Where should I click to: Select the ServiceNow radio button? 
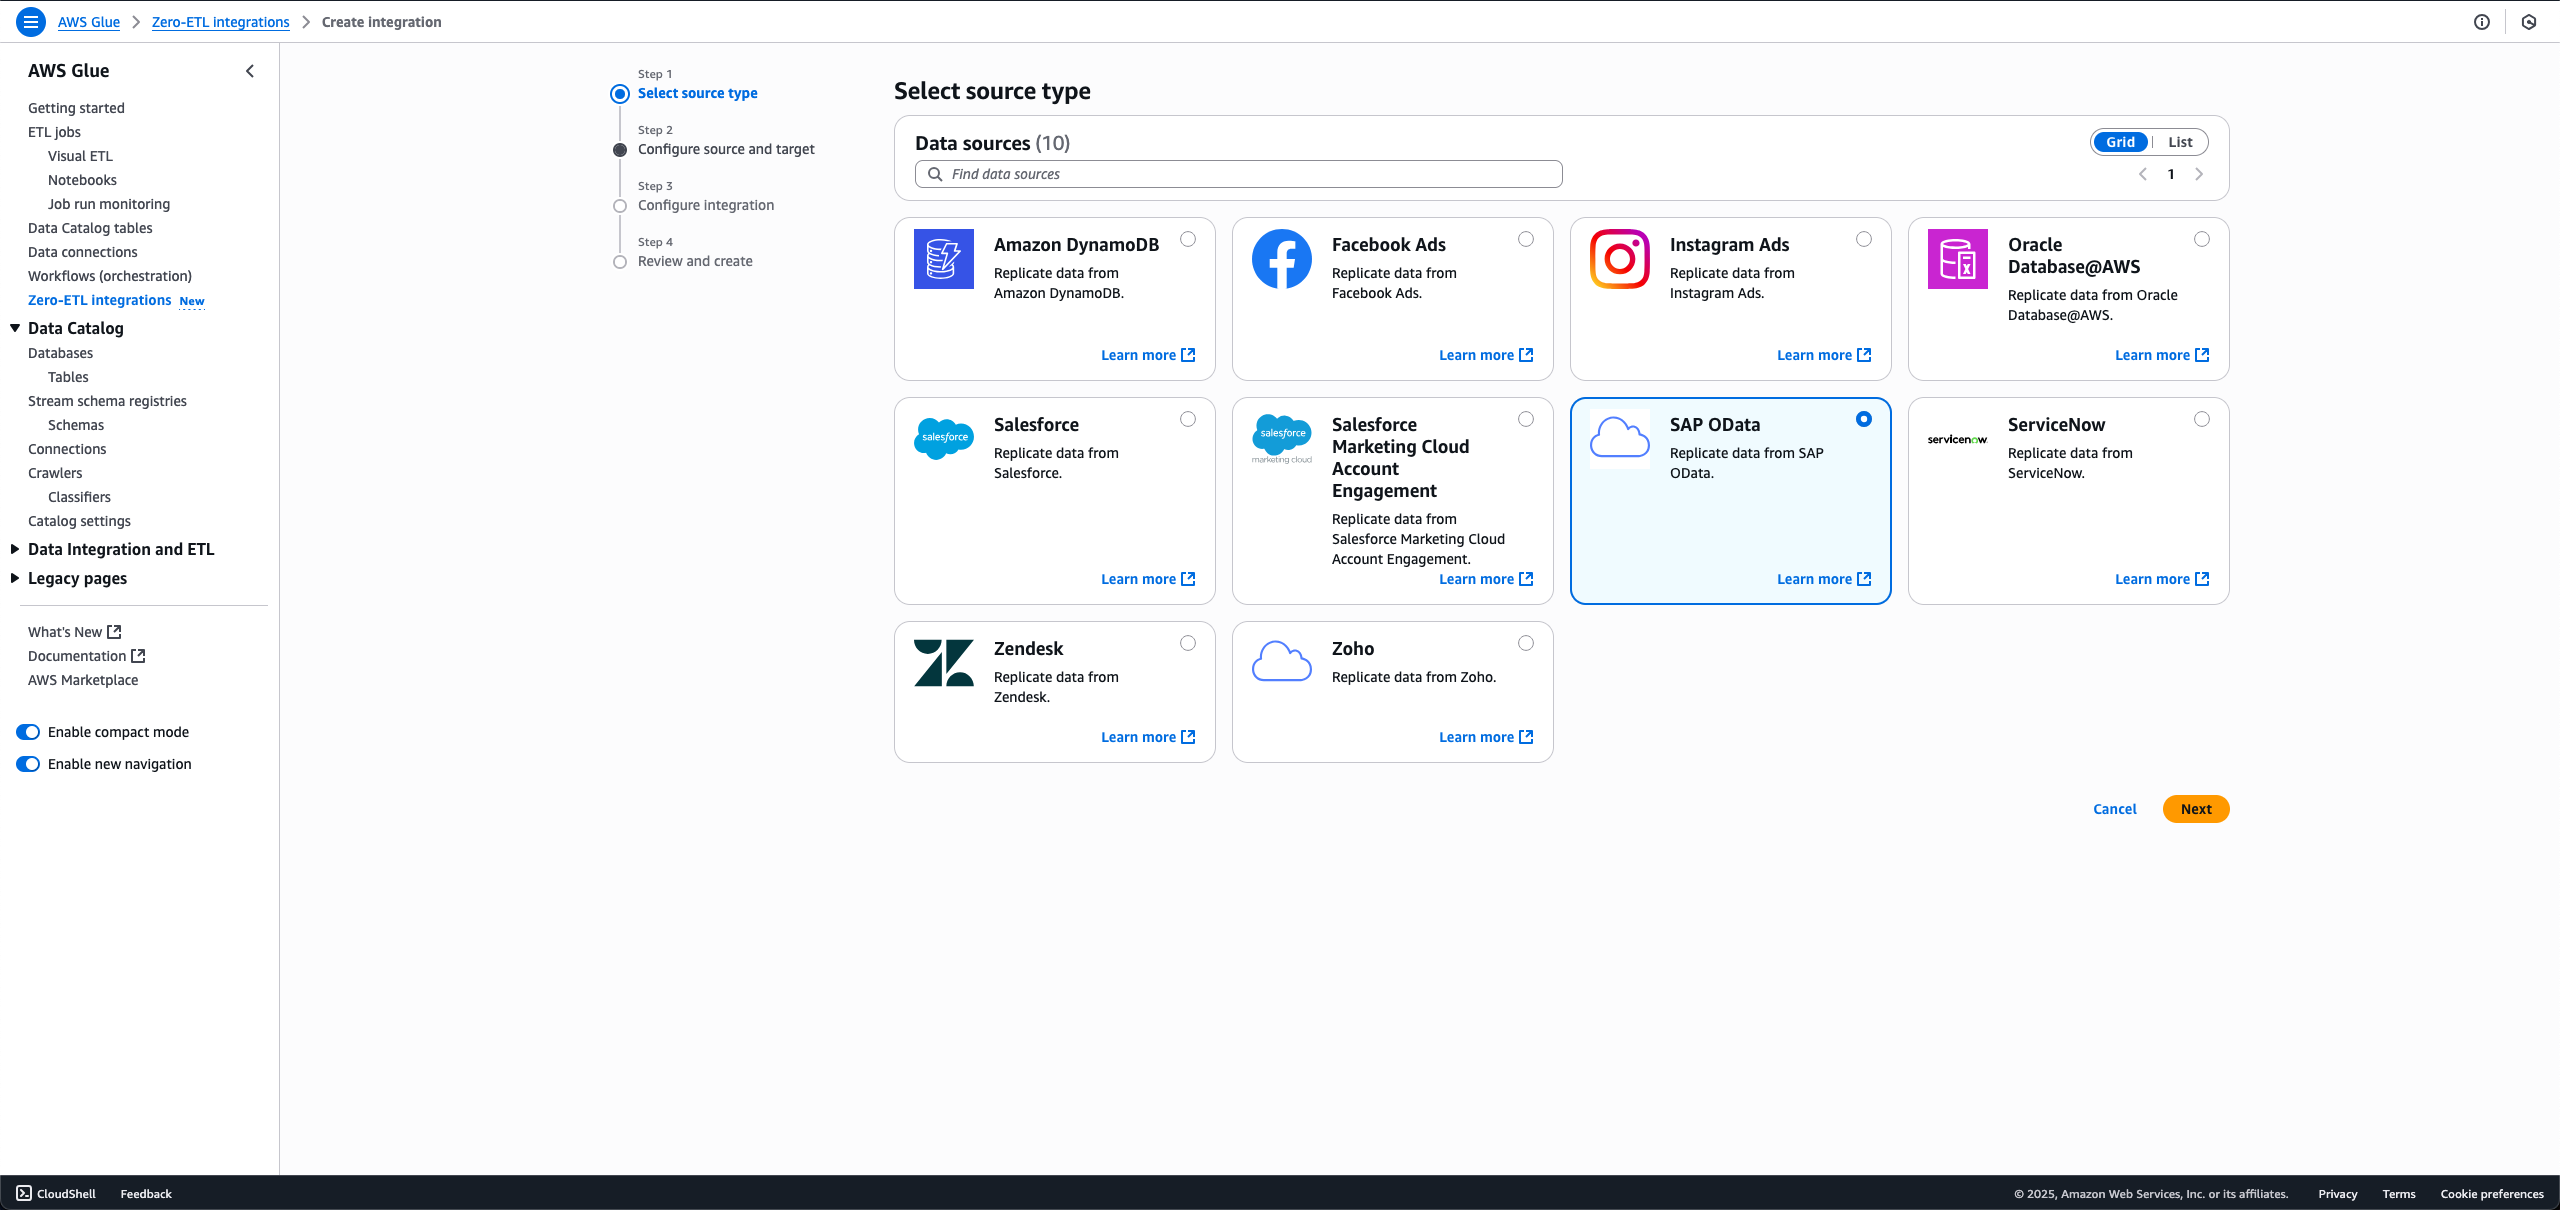point(2201,419)
